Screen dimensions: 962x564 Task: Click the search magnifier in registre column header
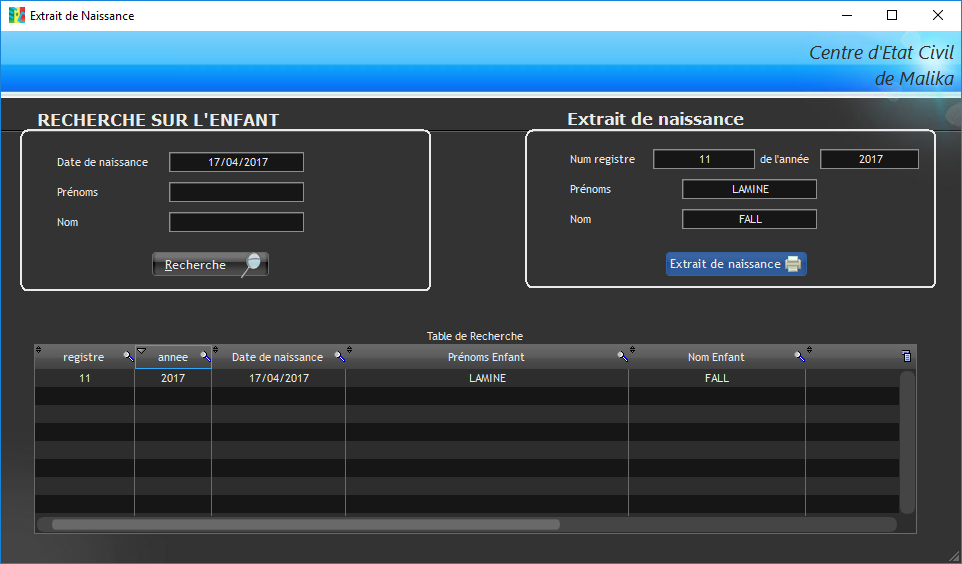pos(128,356)
